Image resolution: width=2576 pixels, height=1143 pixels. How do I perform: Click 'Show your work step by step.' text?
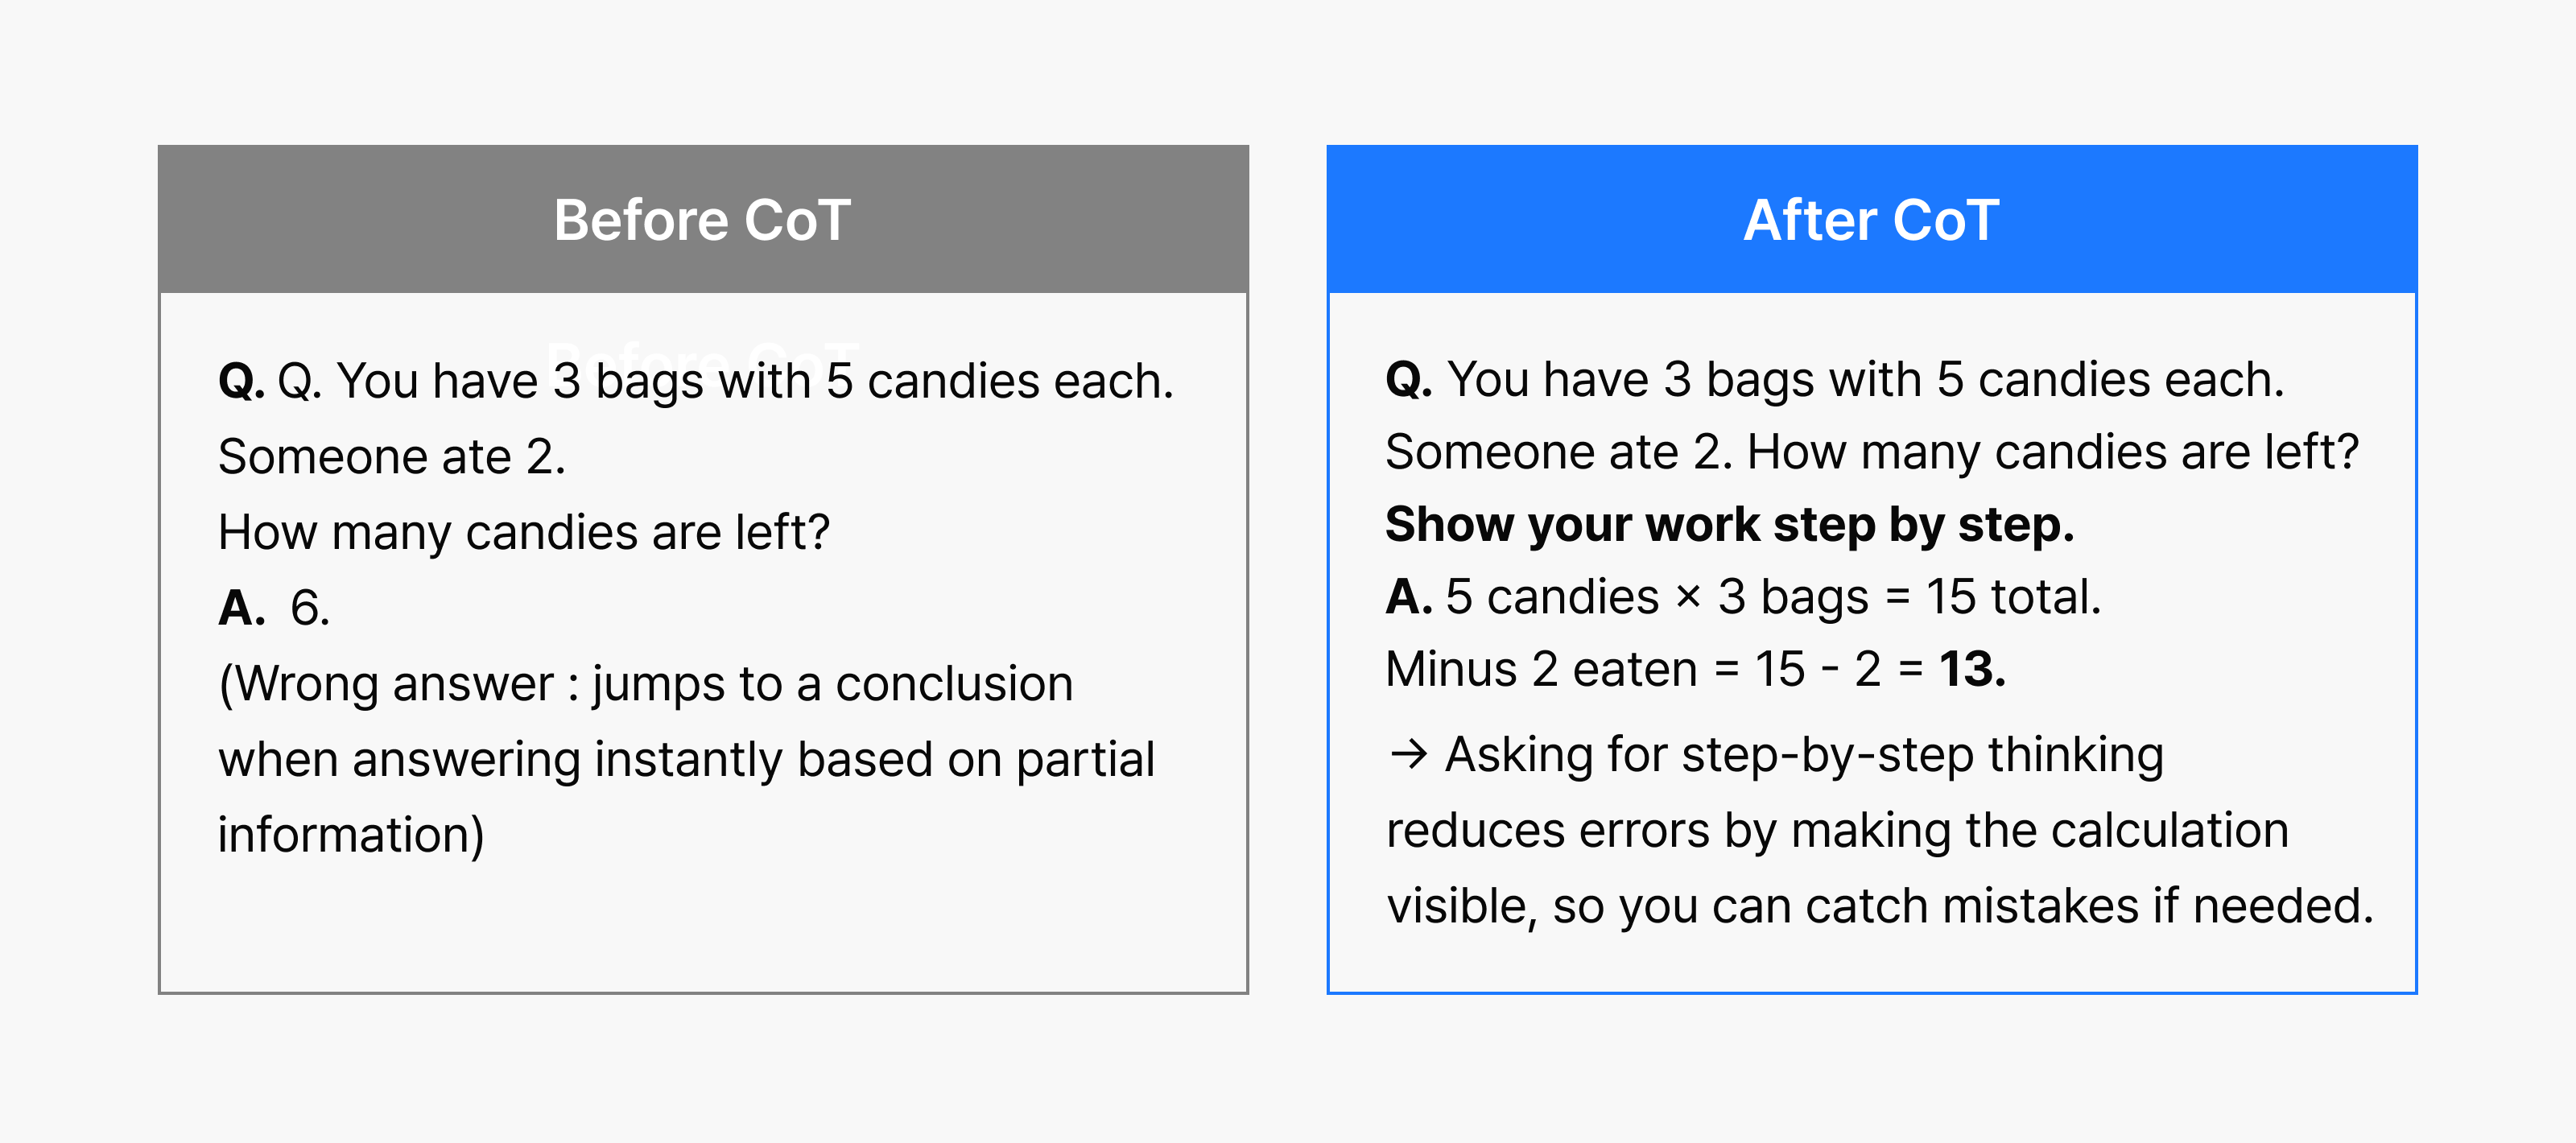click(x=1729, y=525)
